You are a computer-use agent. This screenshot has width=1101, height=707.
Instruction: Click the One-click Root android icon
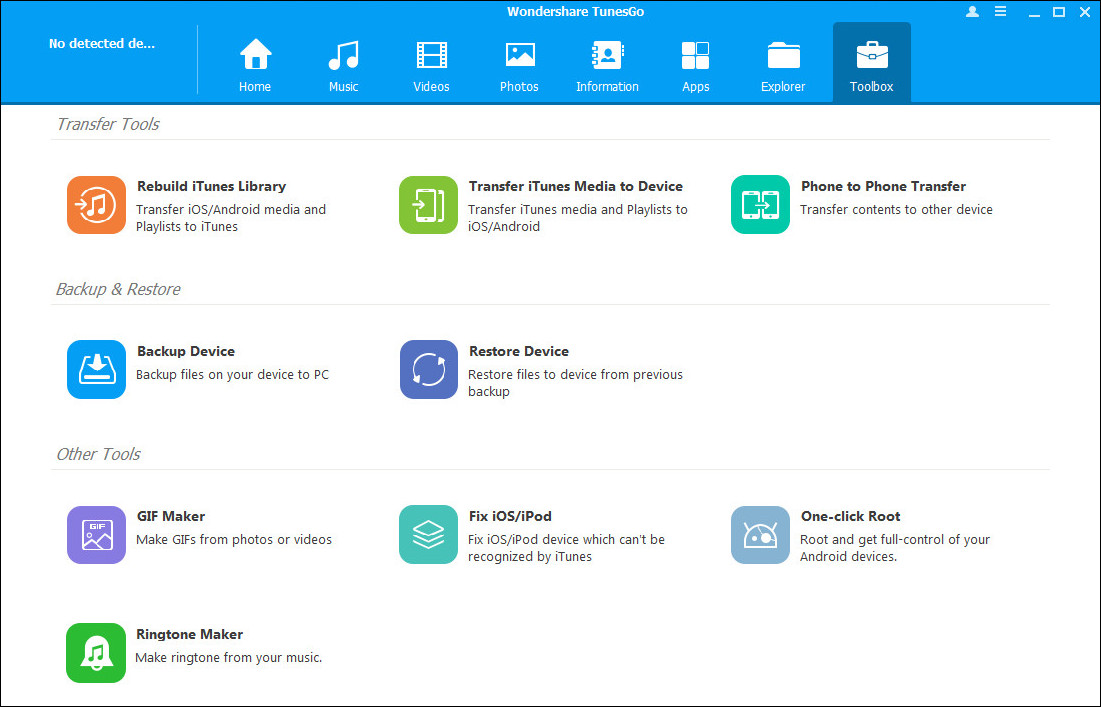click(760, 535)
